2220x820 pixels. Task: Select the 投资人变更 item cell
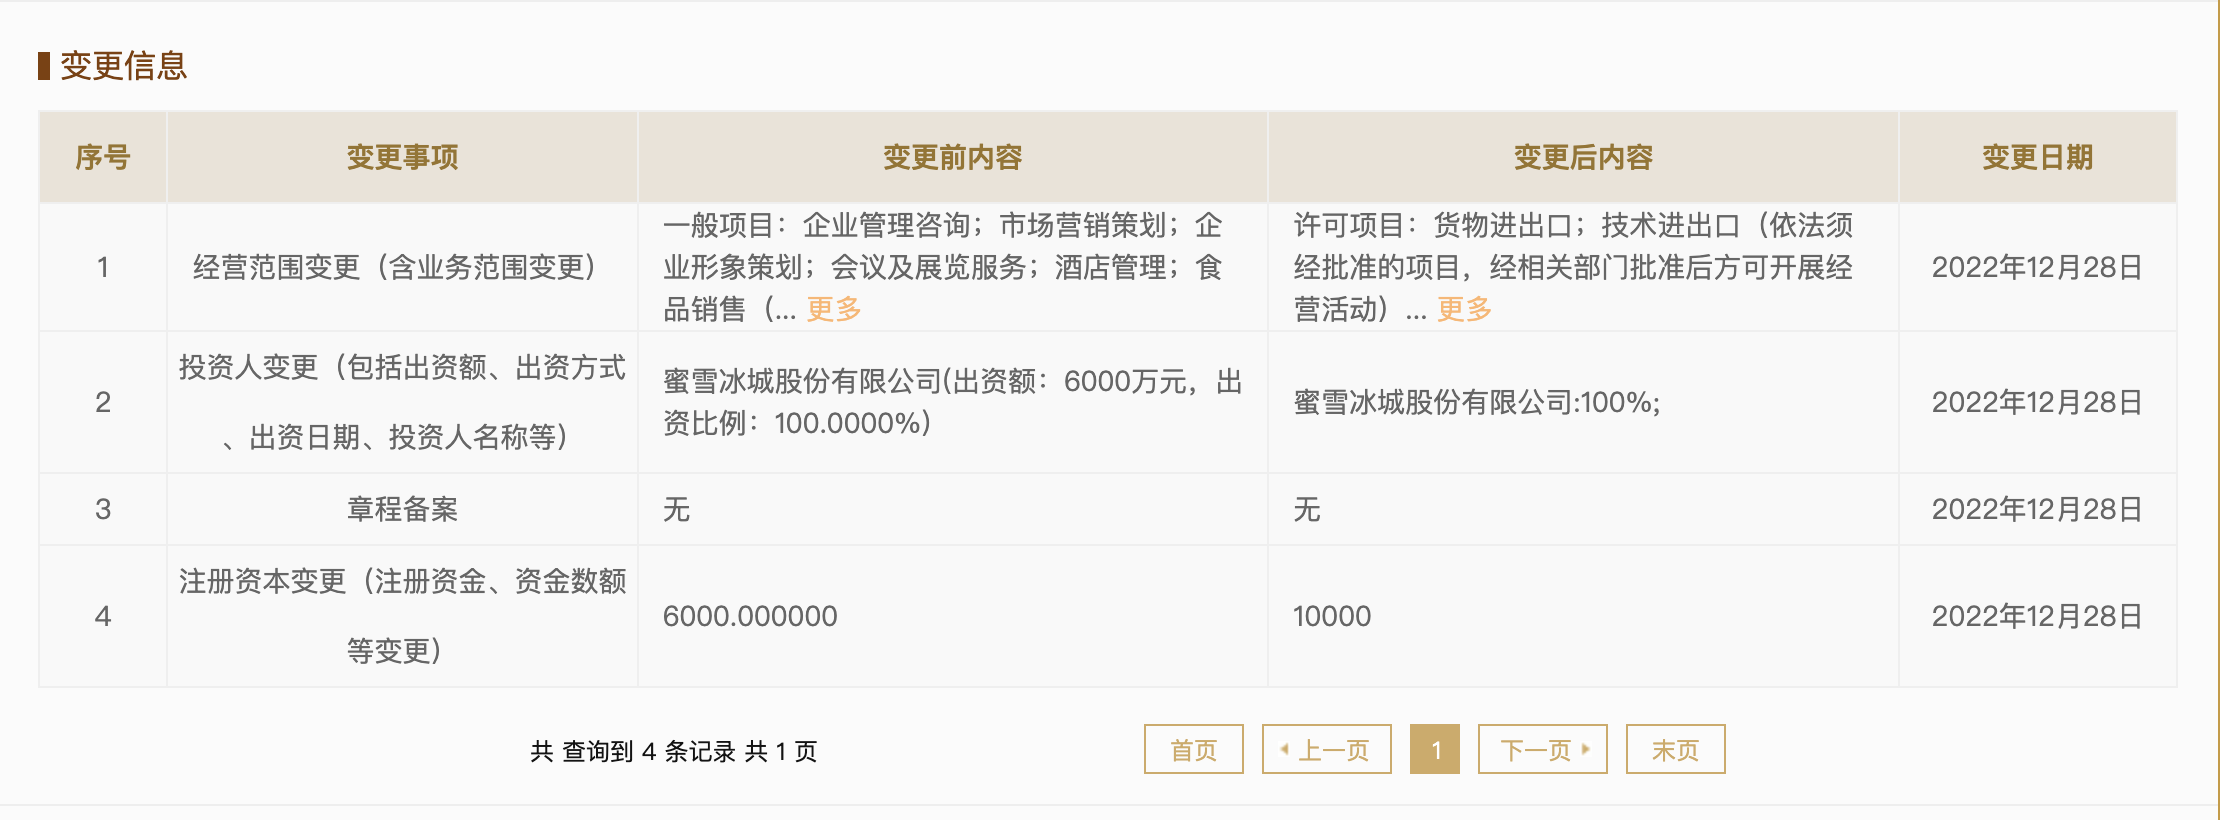click(x=402, y=402)
